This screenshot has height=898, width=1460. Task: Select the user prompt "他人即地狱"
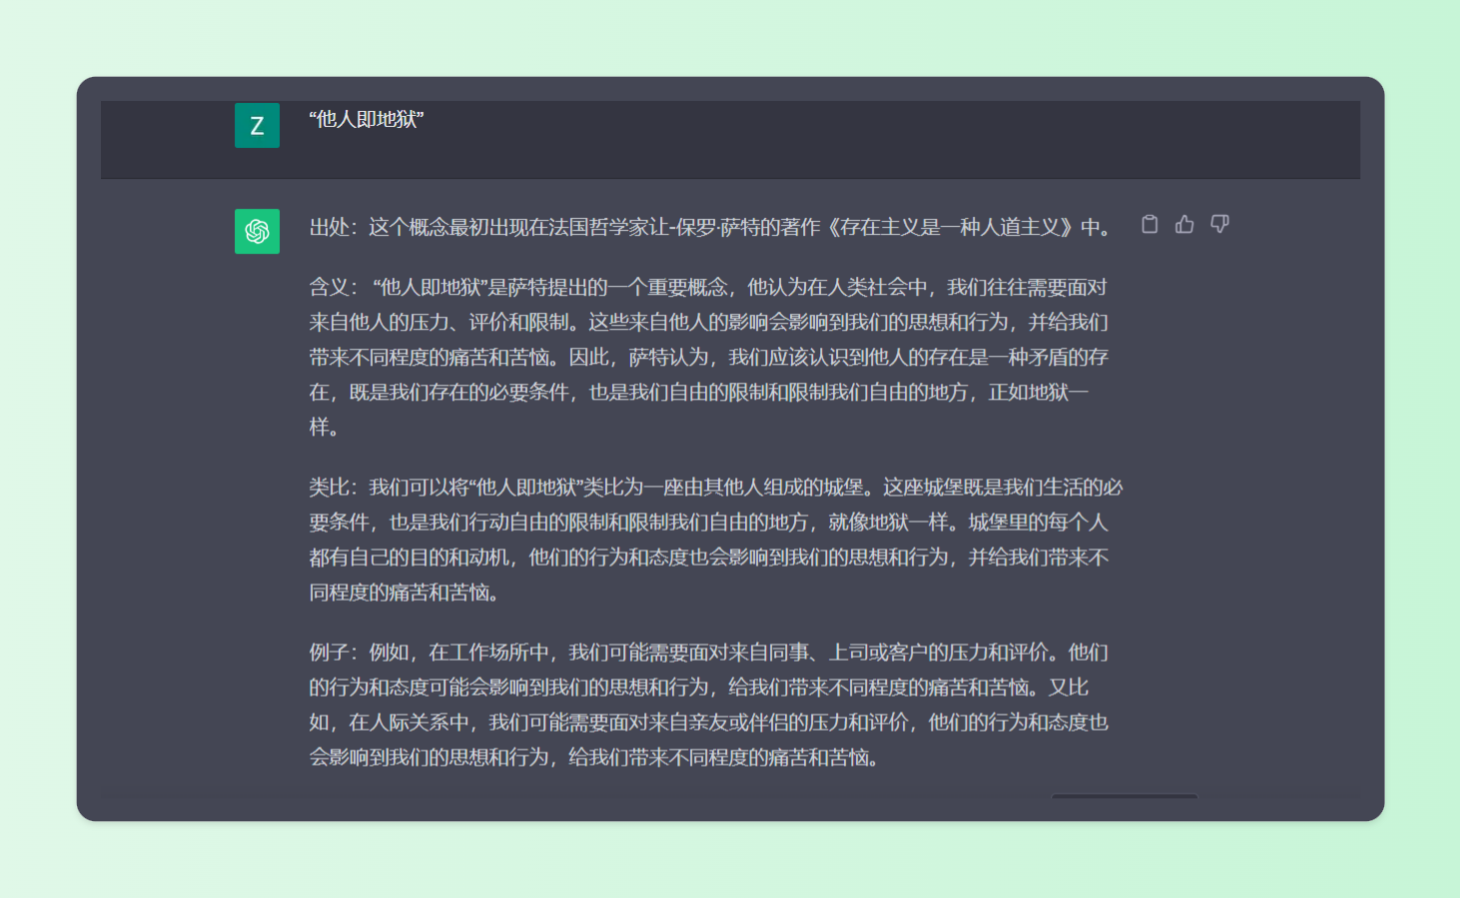366,119
